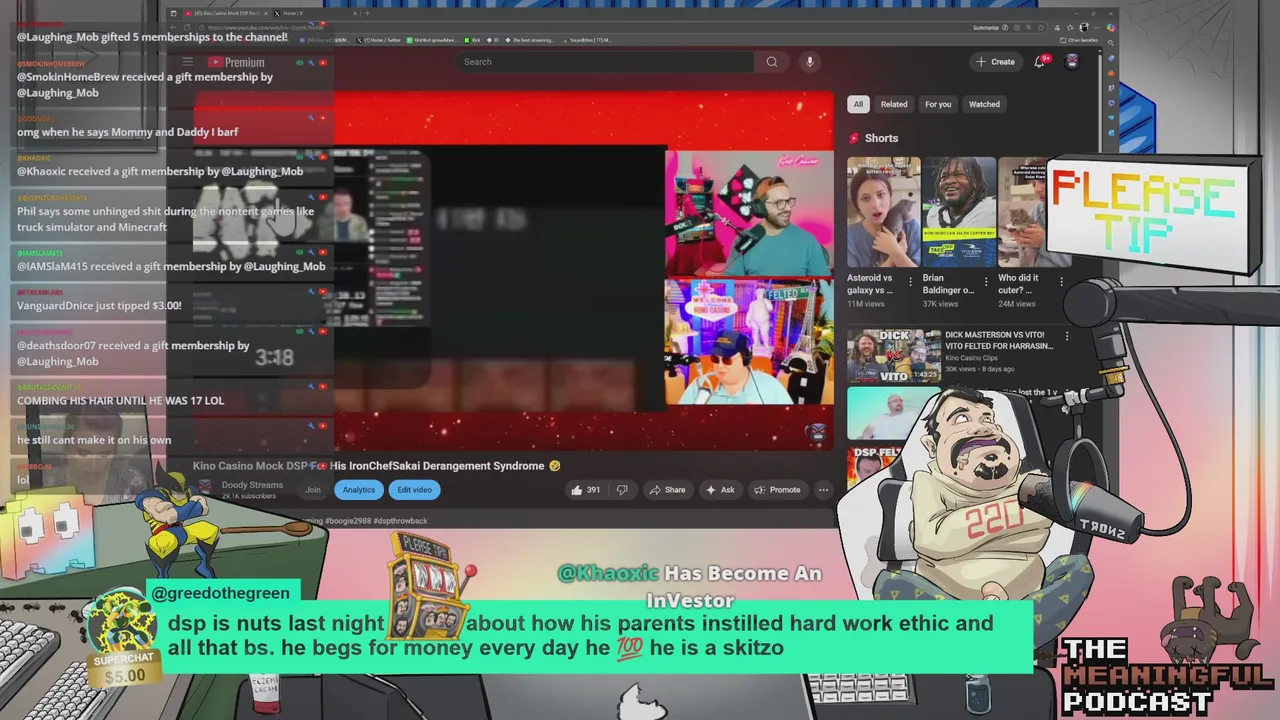Open options for Asteroid vs galaxy short
The width and height of the screenshot is (1280, 720).
tap(910, 282)
